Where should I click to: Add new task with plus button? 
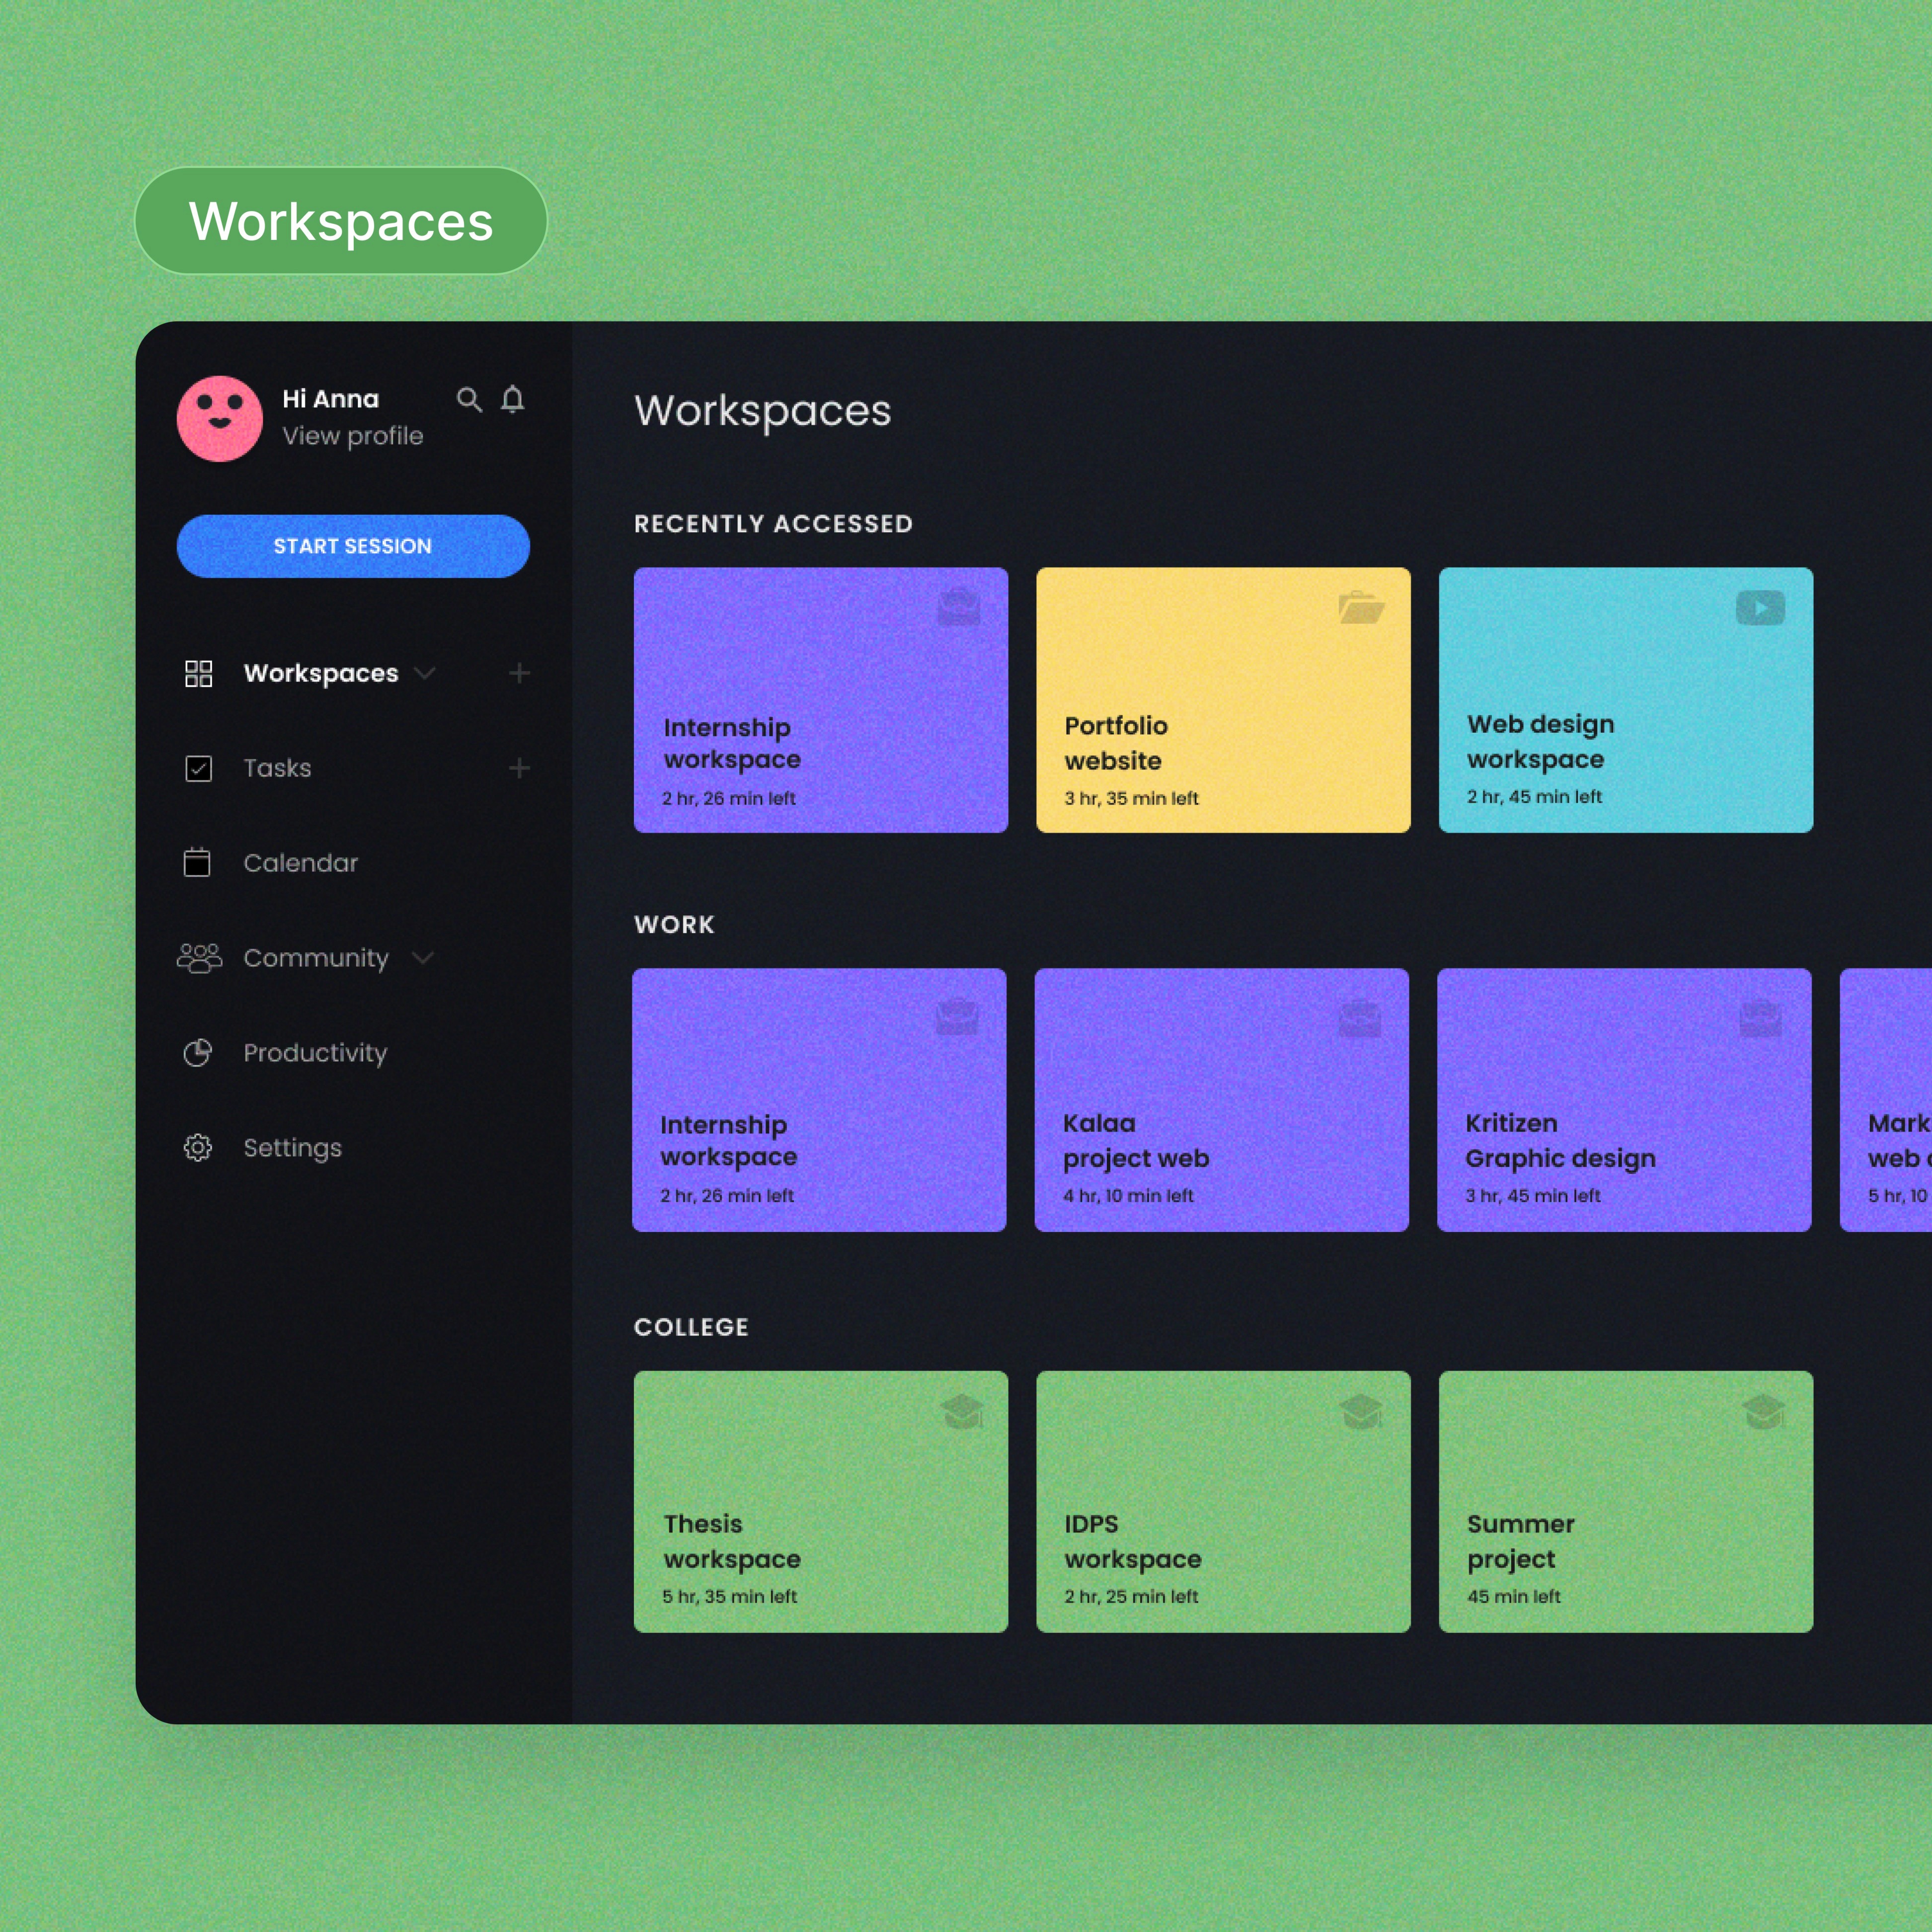point(519,768)
